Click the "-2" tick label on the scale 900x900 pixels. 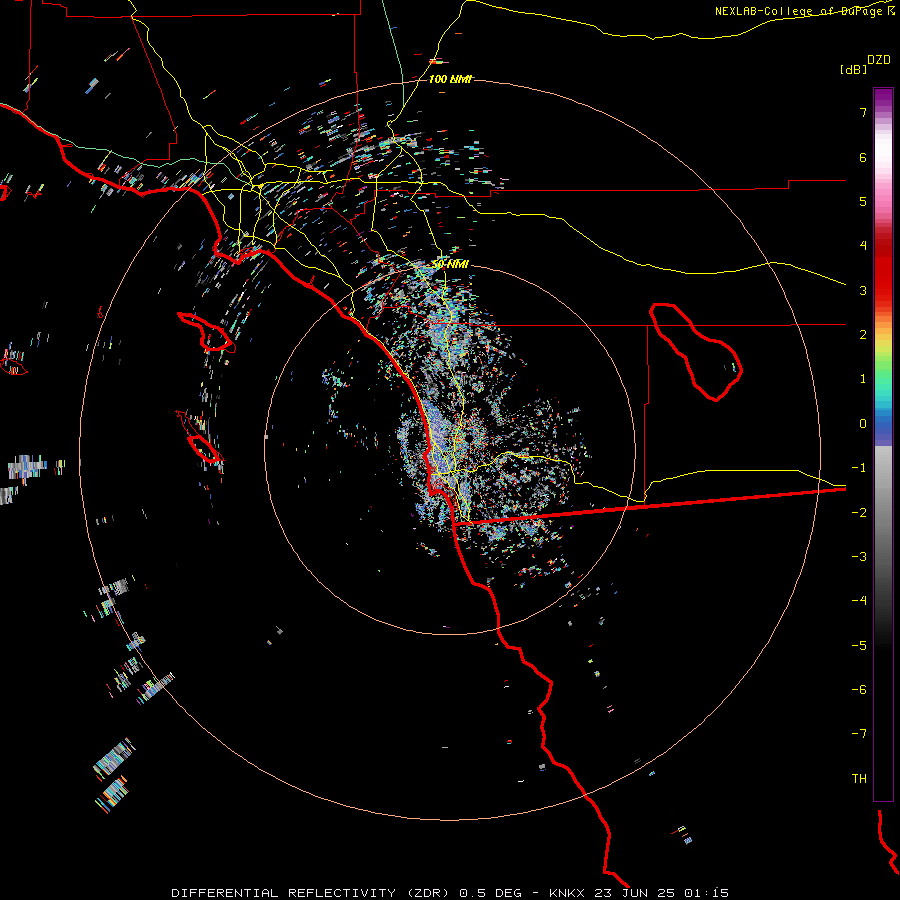pyautogui.click(x=859, y=513)
